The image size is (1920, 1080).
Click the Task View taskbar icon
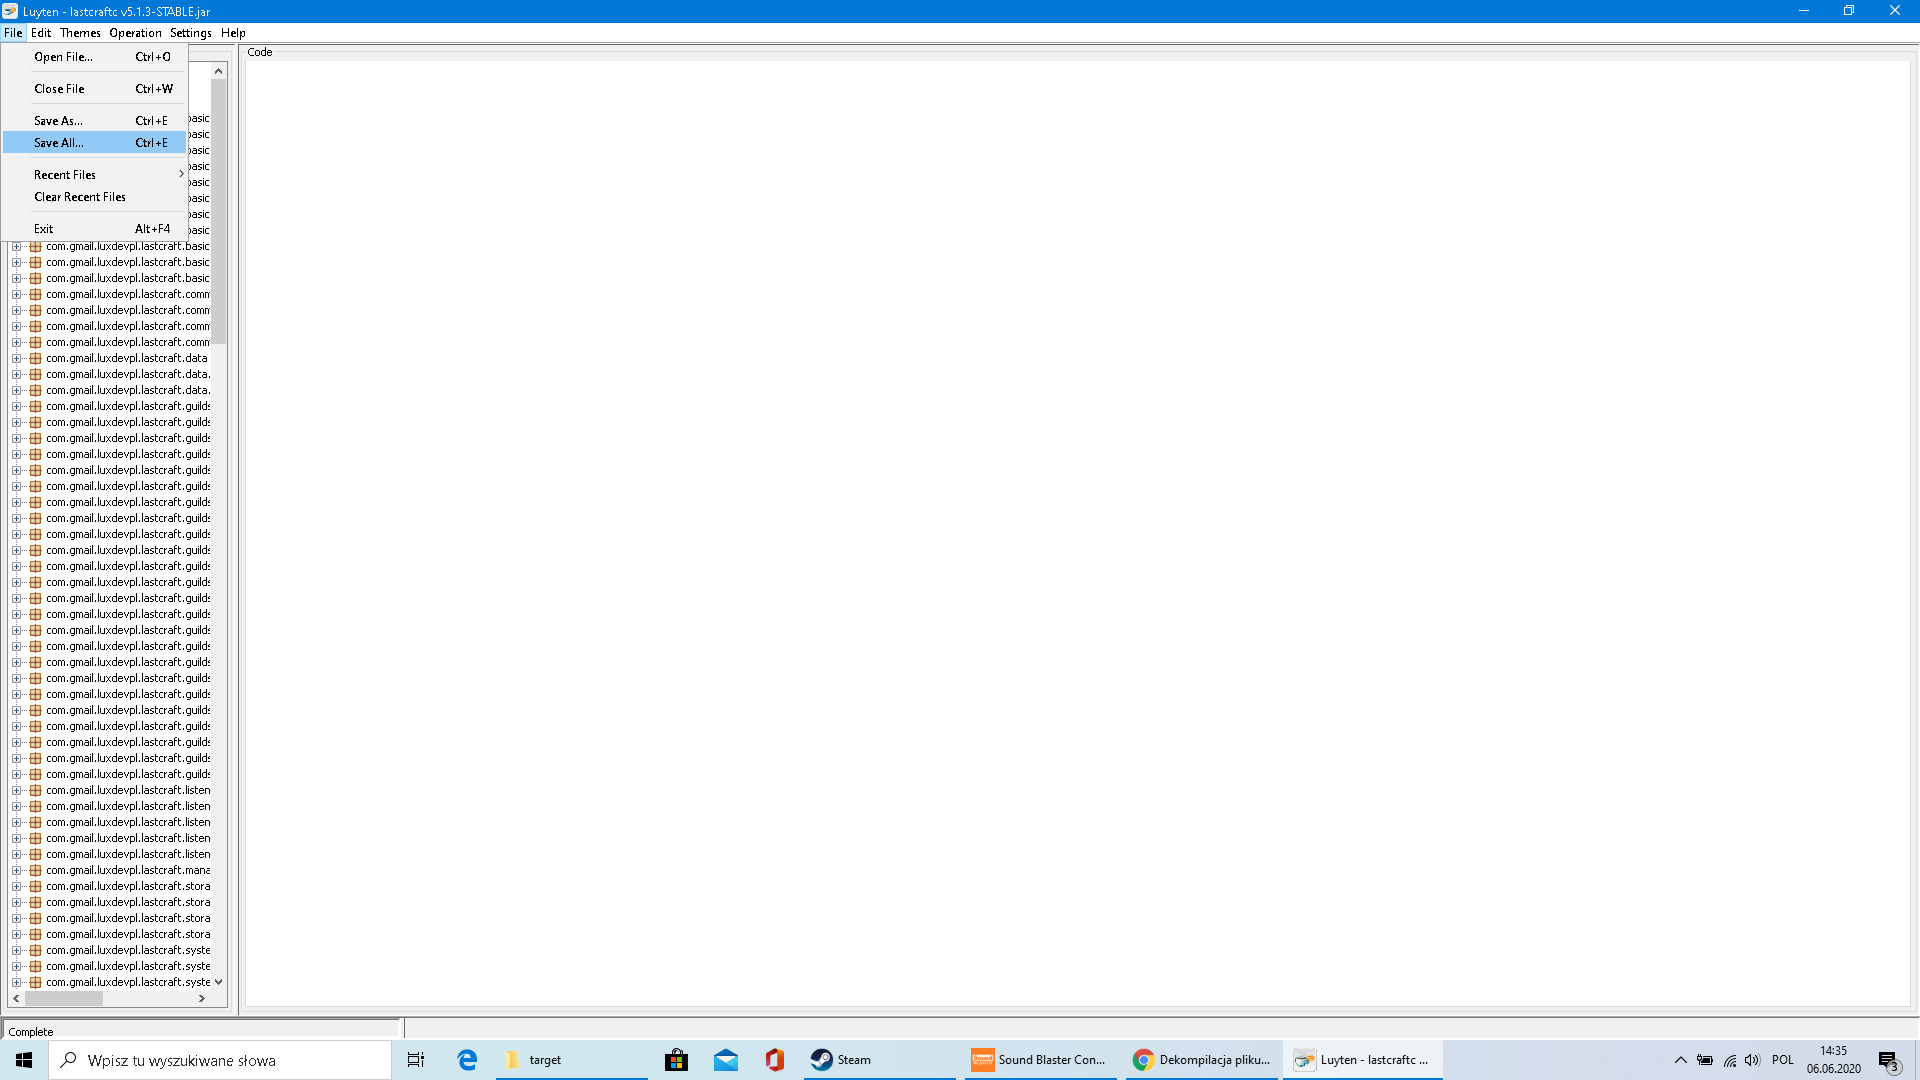click(416, 1060)
